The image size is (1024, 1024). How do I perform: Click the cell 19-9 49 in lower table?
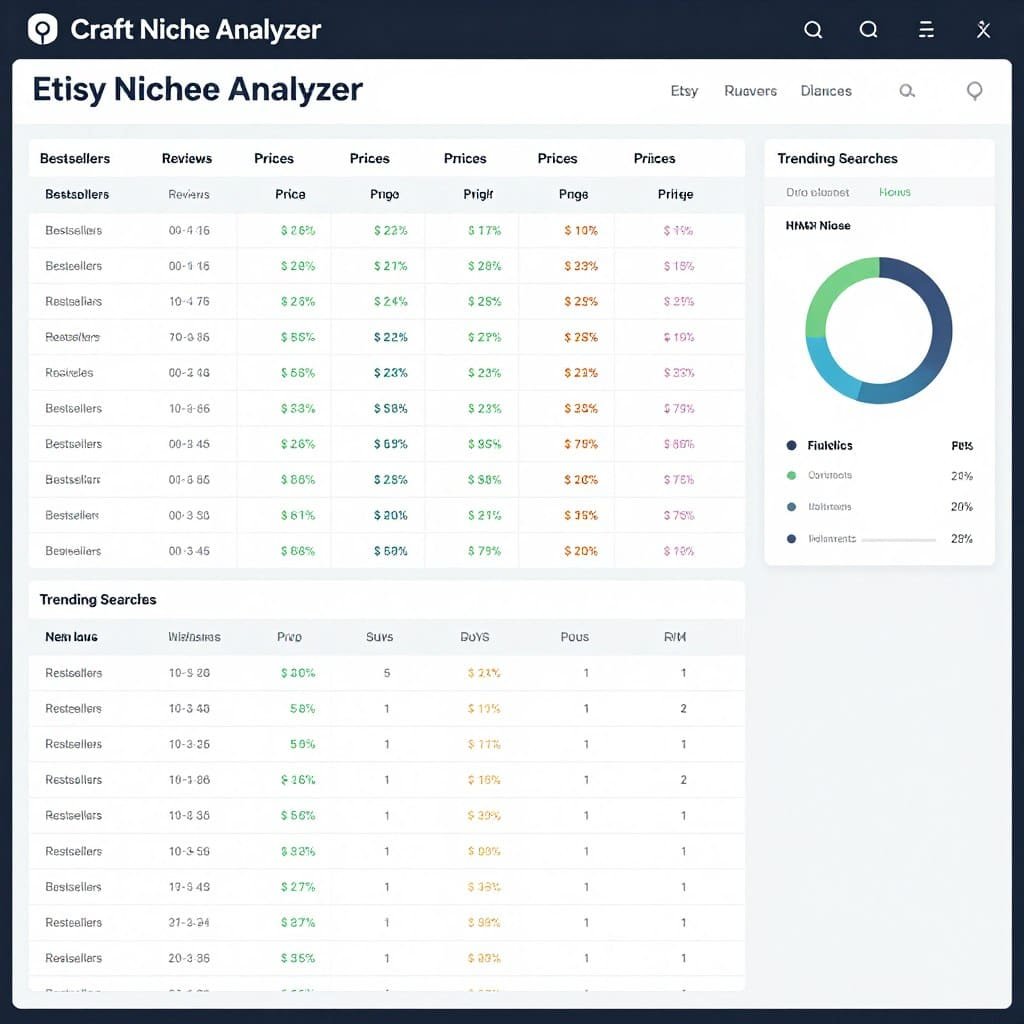click(189, 887)
